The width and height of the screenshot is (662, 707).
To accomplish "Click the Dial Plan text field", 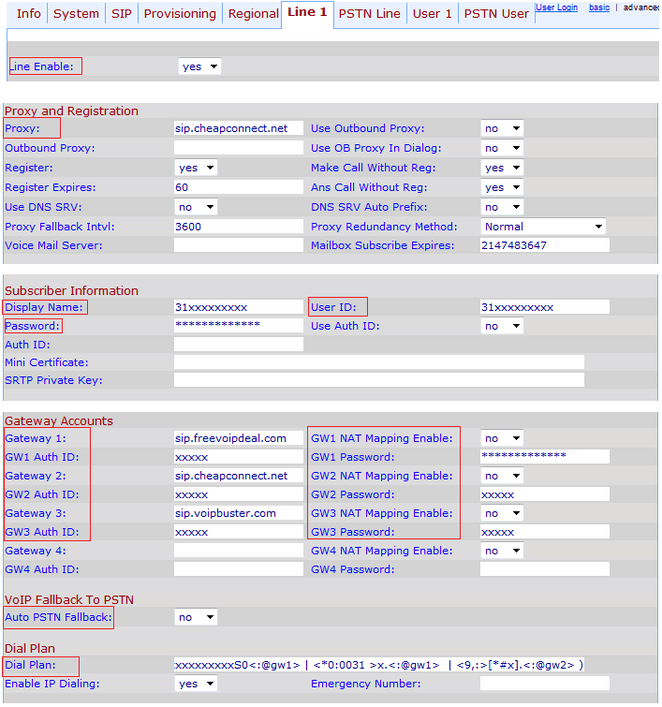I will point(379,665).
